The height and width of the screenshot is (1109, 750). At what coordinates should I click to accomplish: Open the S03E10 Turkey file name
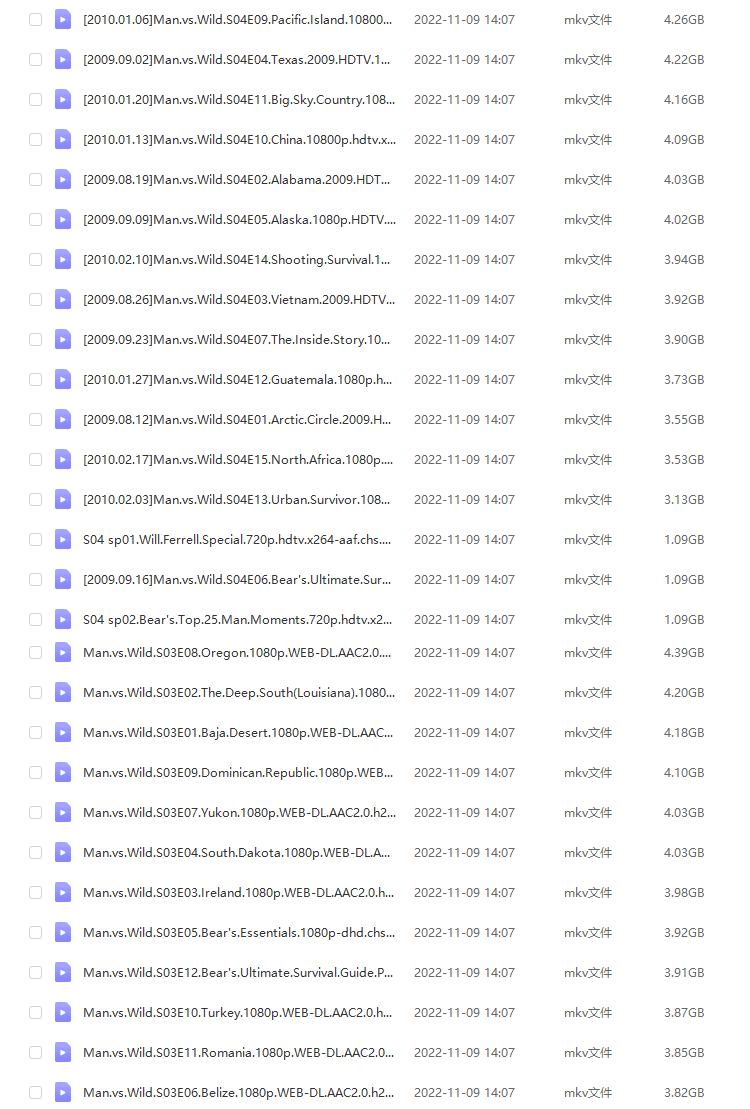(x=238, y=1012)
